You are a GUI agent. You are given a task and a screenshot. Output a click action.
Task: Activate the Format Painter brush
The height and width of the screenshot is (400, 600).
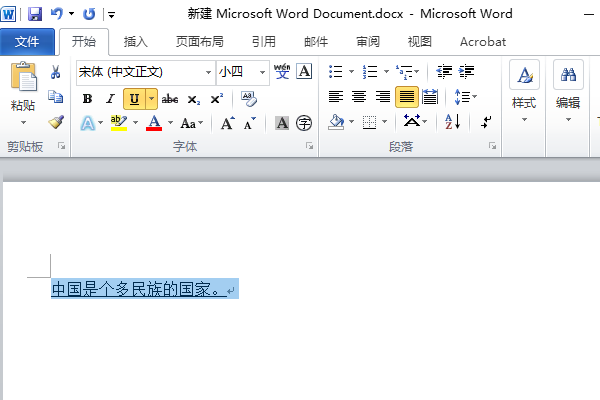(x=56, y=122)
